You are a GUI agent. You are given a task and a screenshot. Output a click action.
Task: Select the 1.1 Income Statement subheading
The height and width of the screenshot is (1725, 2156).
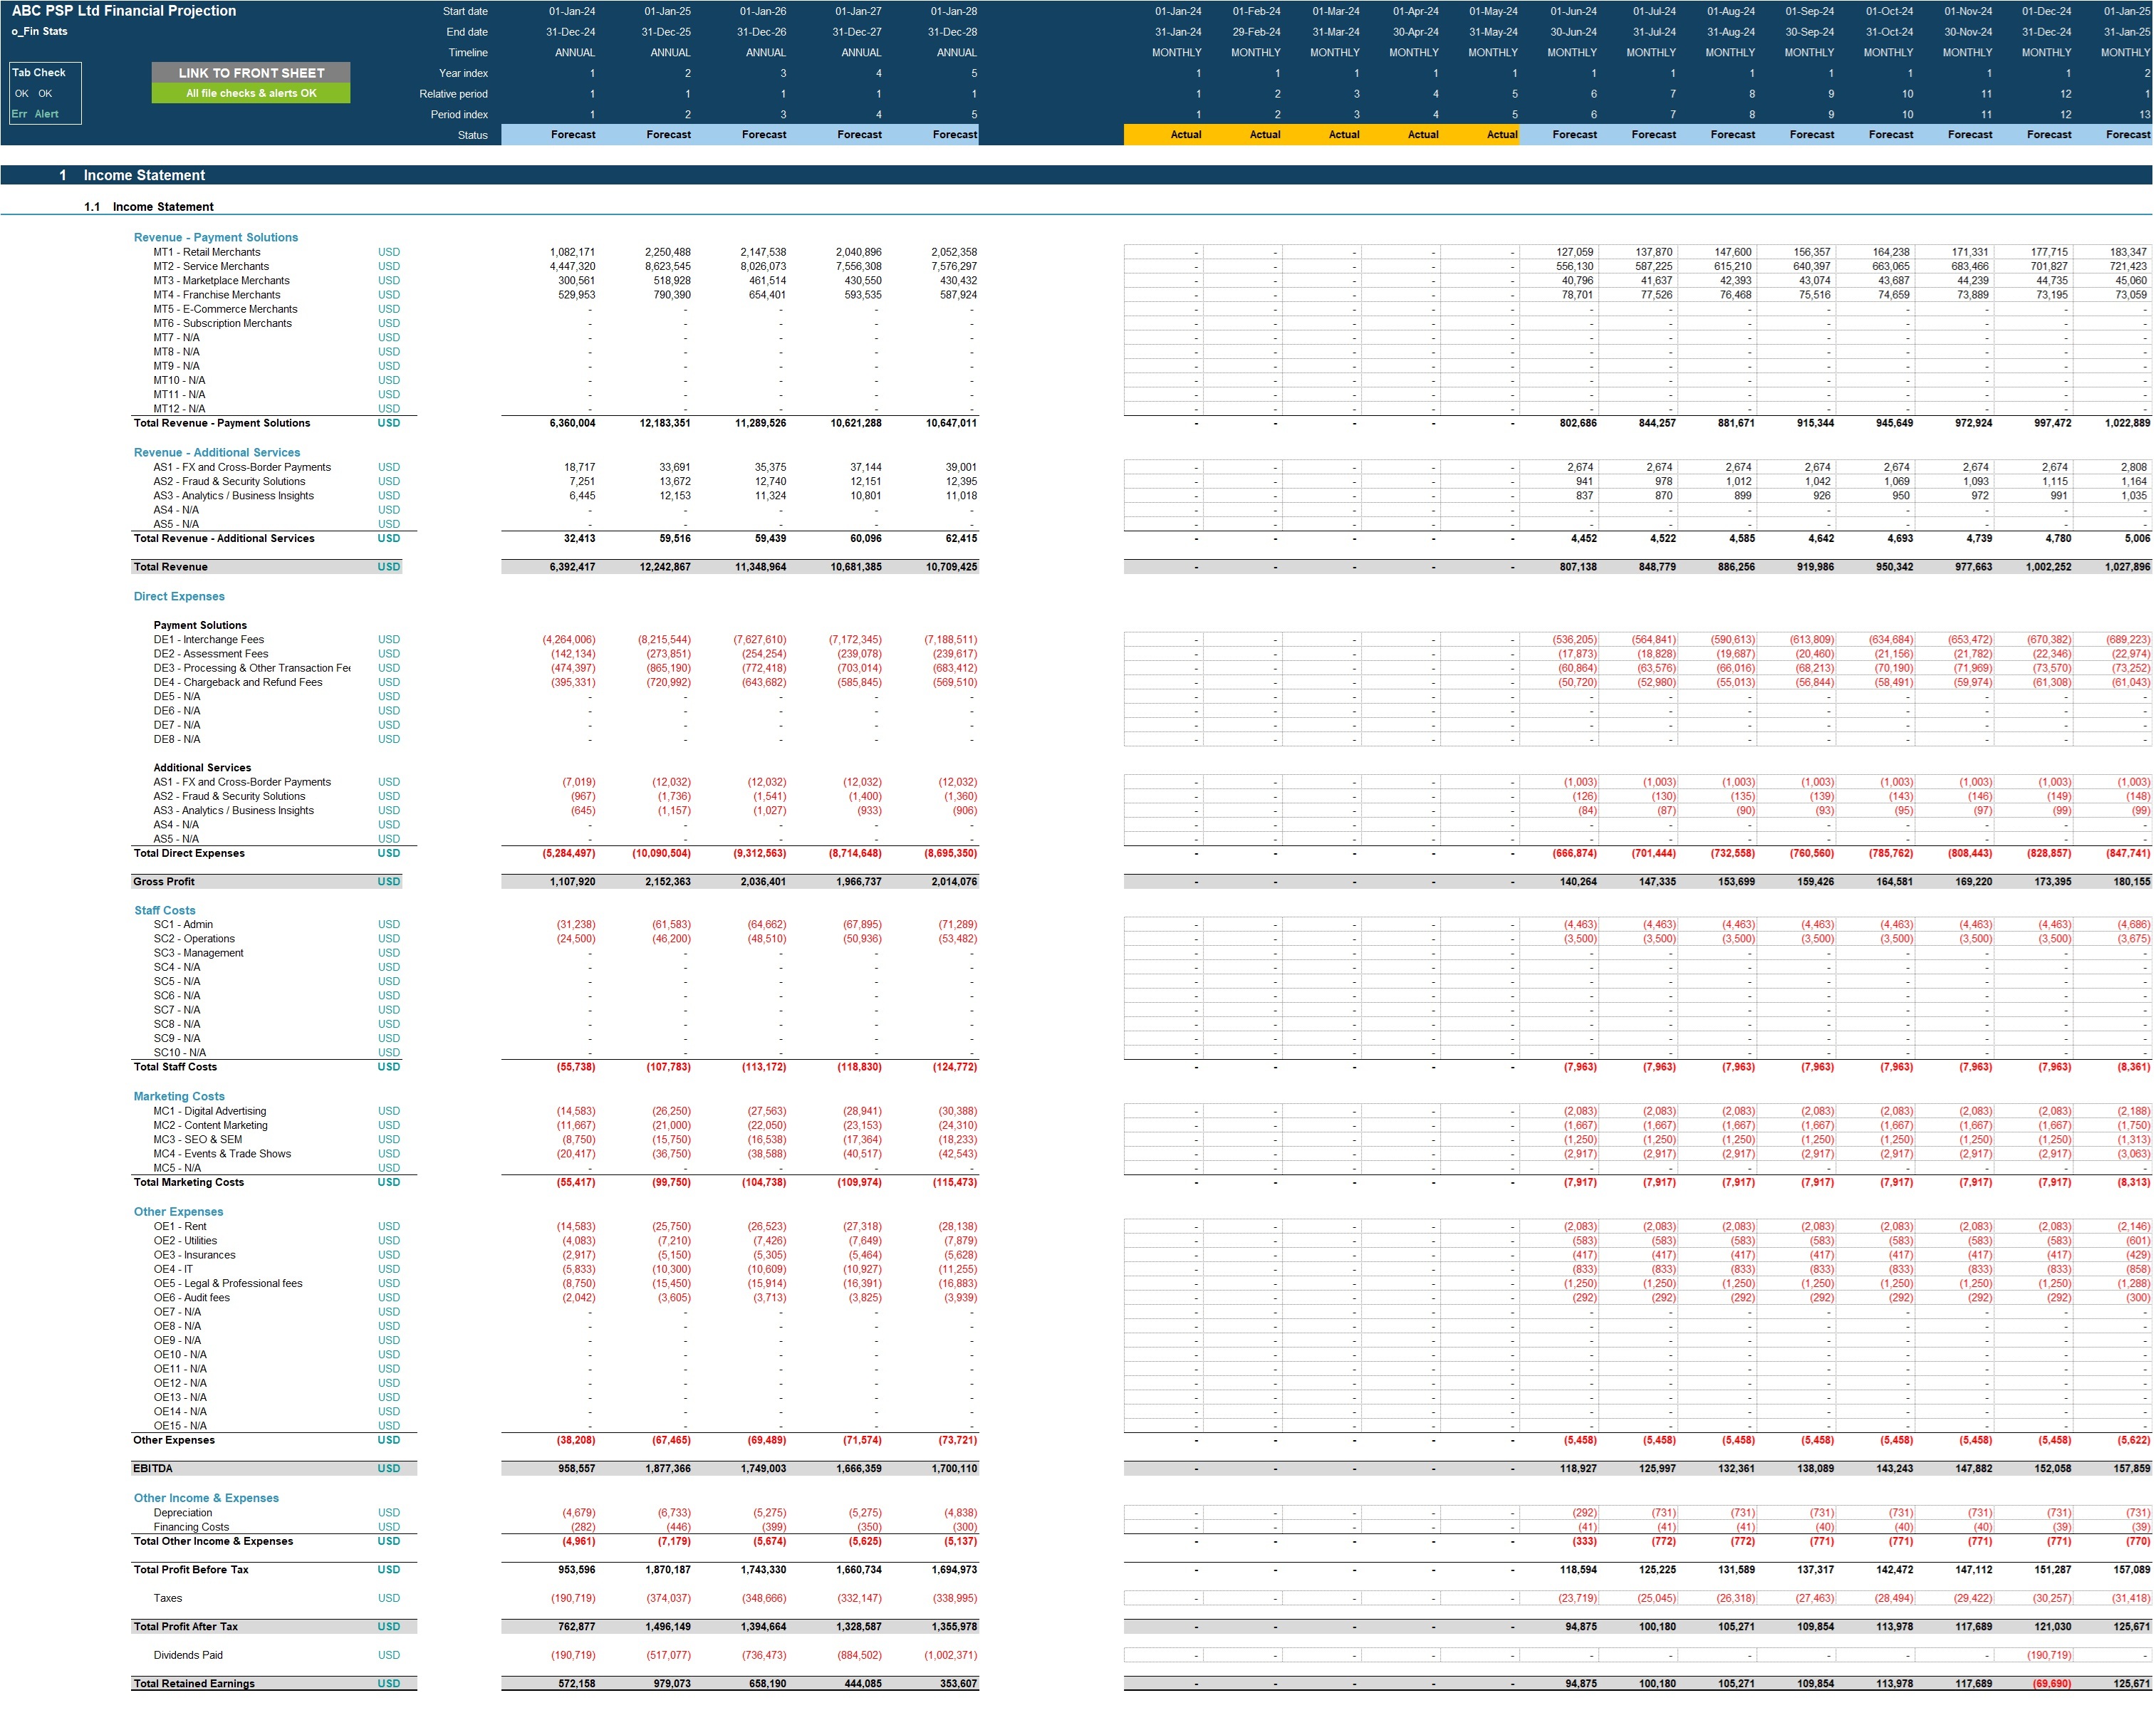[149, 207]
